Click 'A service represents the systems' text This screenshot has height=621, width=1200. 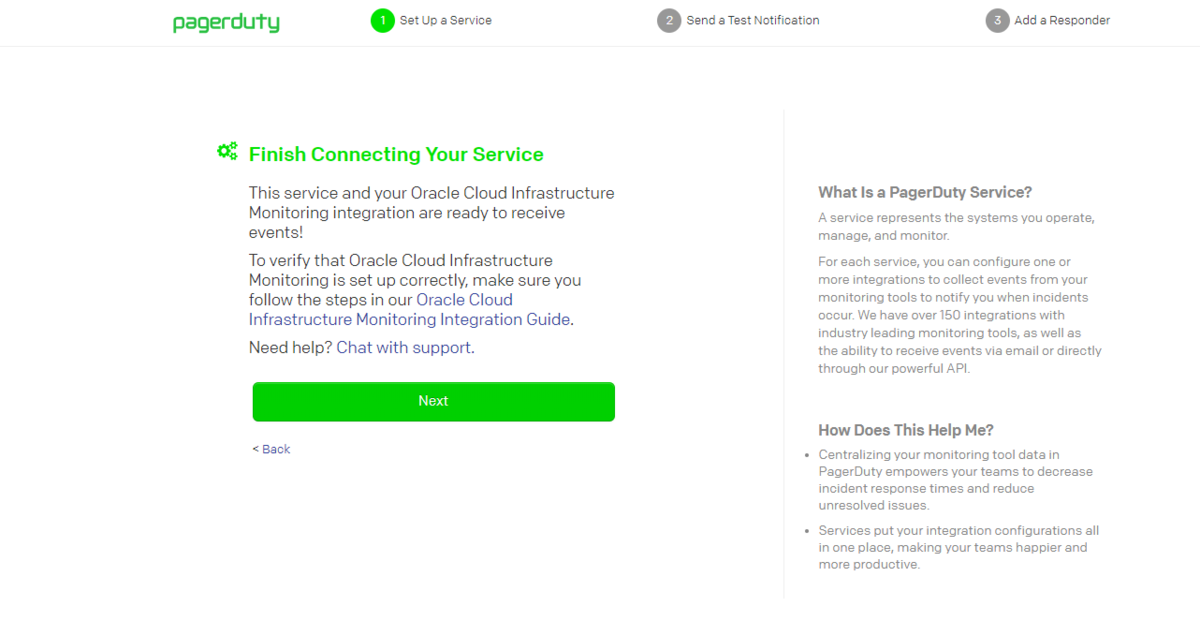tap(956, 226)
